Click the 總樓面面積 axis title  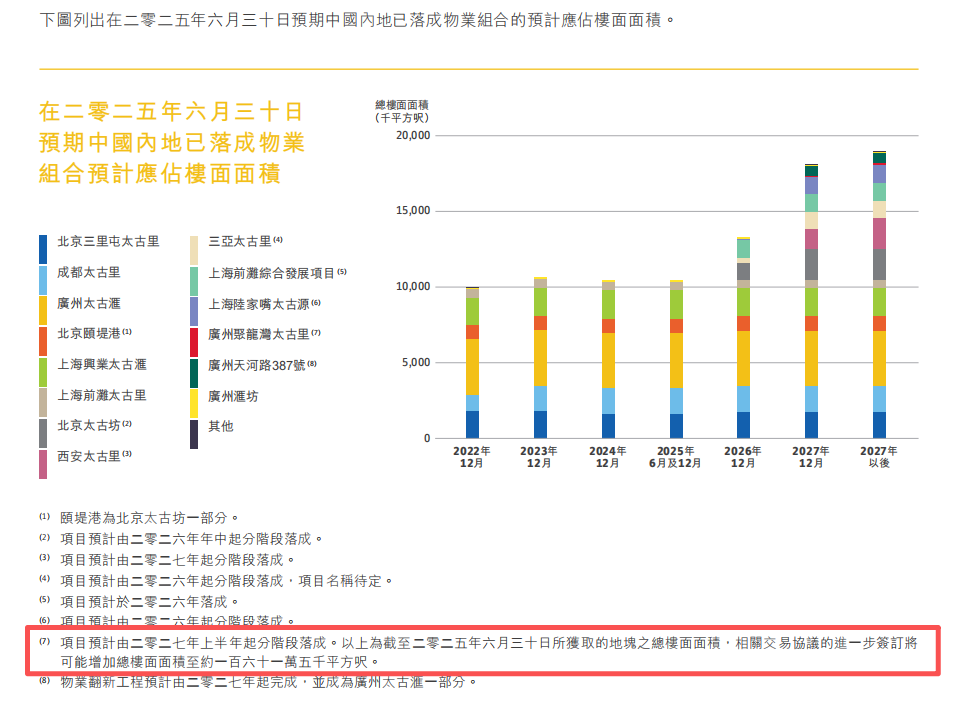401,105
